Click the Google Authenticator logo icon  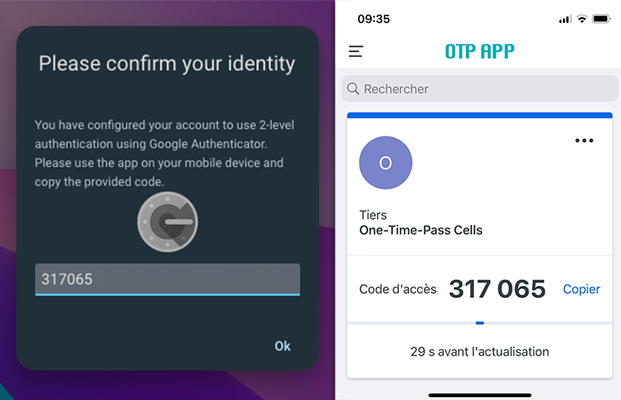pyautogui.click(x=168, y=222)
